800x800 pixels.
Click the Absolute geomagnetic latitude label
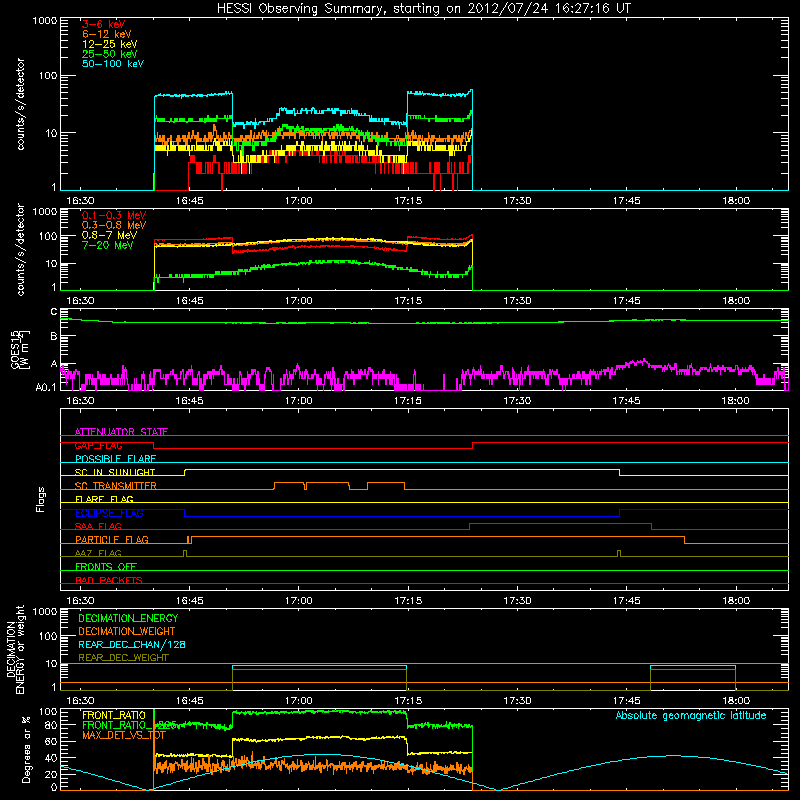point(691,715)
